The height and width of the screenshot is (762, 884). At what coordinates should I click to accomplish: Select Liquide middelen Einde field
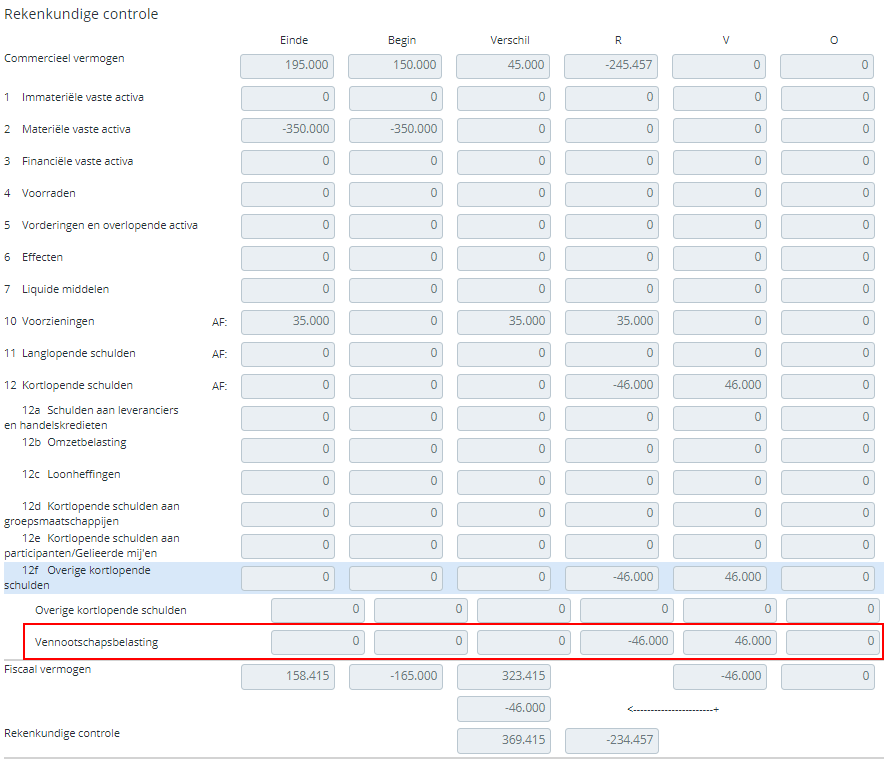[288, 290]
